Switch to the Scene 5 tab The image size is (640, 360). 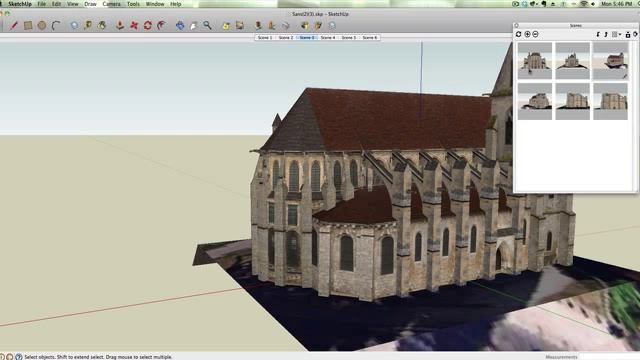349,38
